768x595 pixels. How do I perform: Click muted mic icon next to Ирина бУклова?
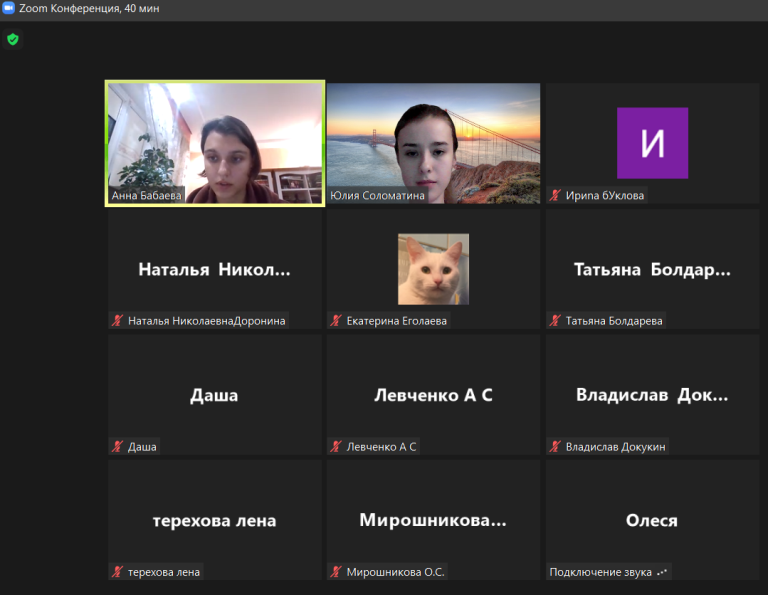click(x=555, y=196)
